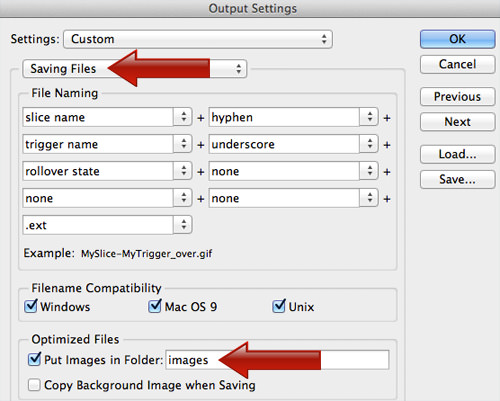Image resolution: width=500 pixels, height=401 pixels.
Task: Click the Load... button
Action: point(457,154)
